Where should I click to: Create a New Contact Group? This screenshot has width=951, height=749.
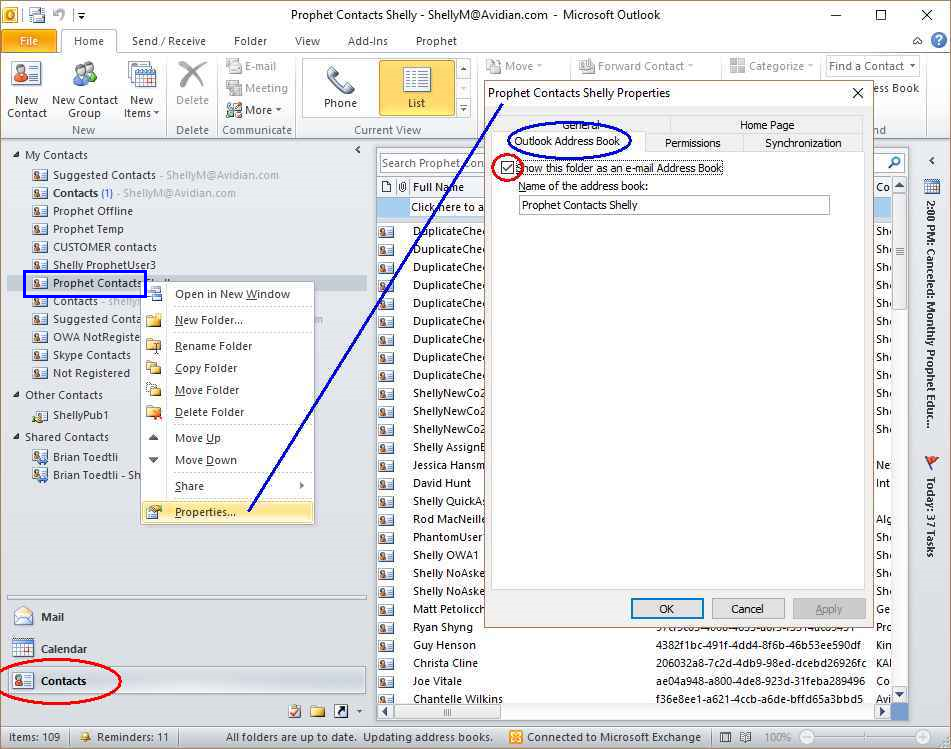click(x=85, y=90)
